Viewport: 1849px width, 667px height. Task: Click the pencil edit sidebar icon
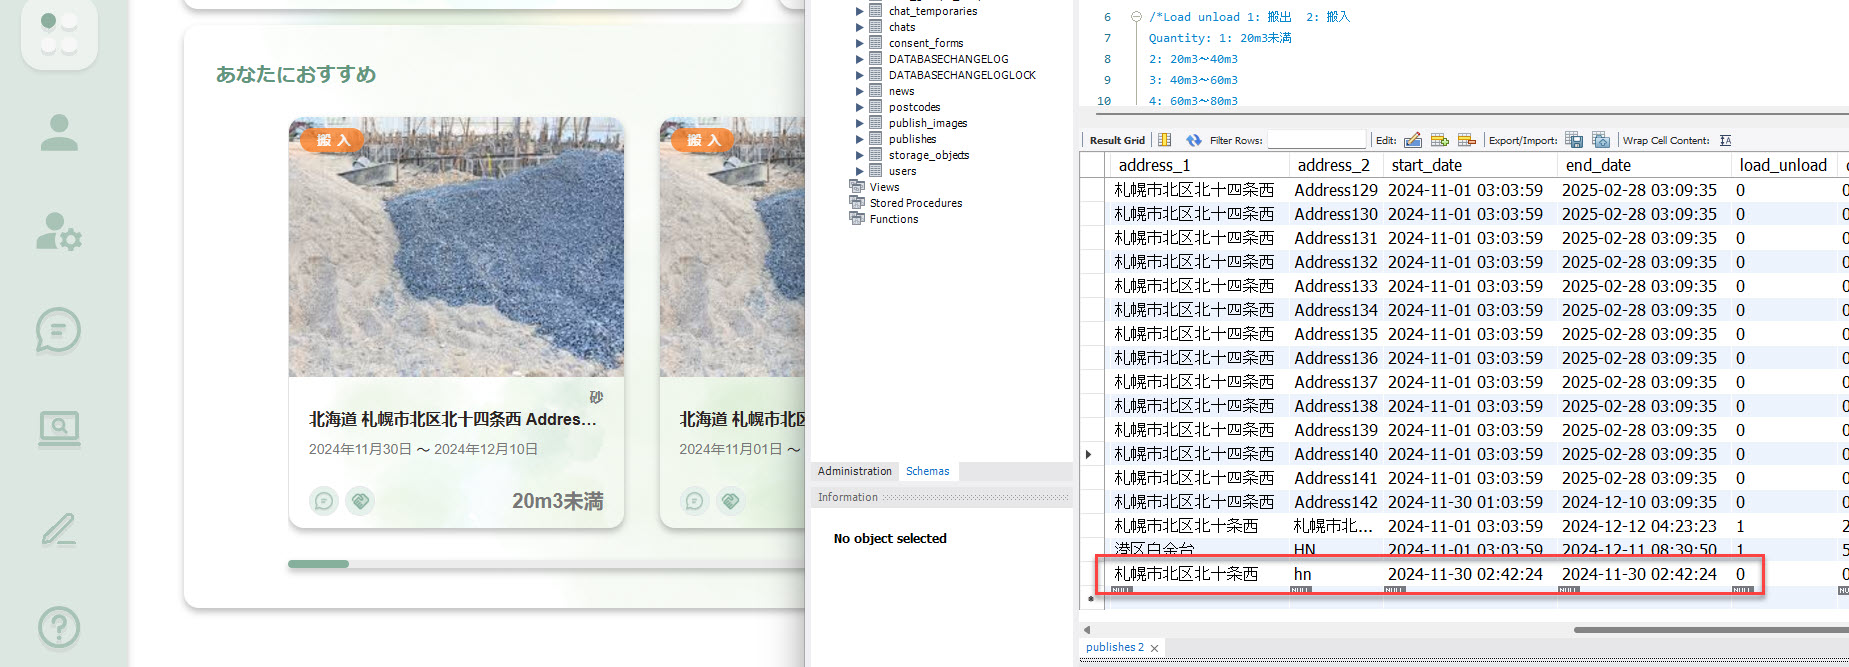pyautogui.click(x=59, y=529)
